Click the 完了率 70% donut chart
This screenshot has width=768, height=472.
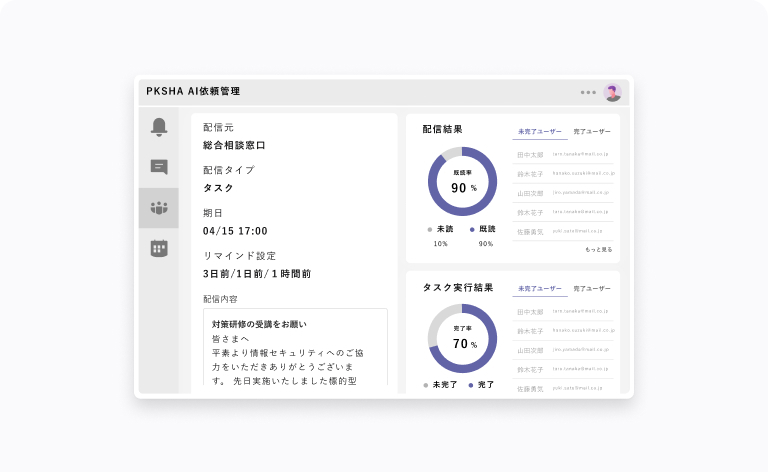tap(462, 338)
